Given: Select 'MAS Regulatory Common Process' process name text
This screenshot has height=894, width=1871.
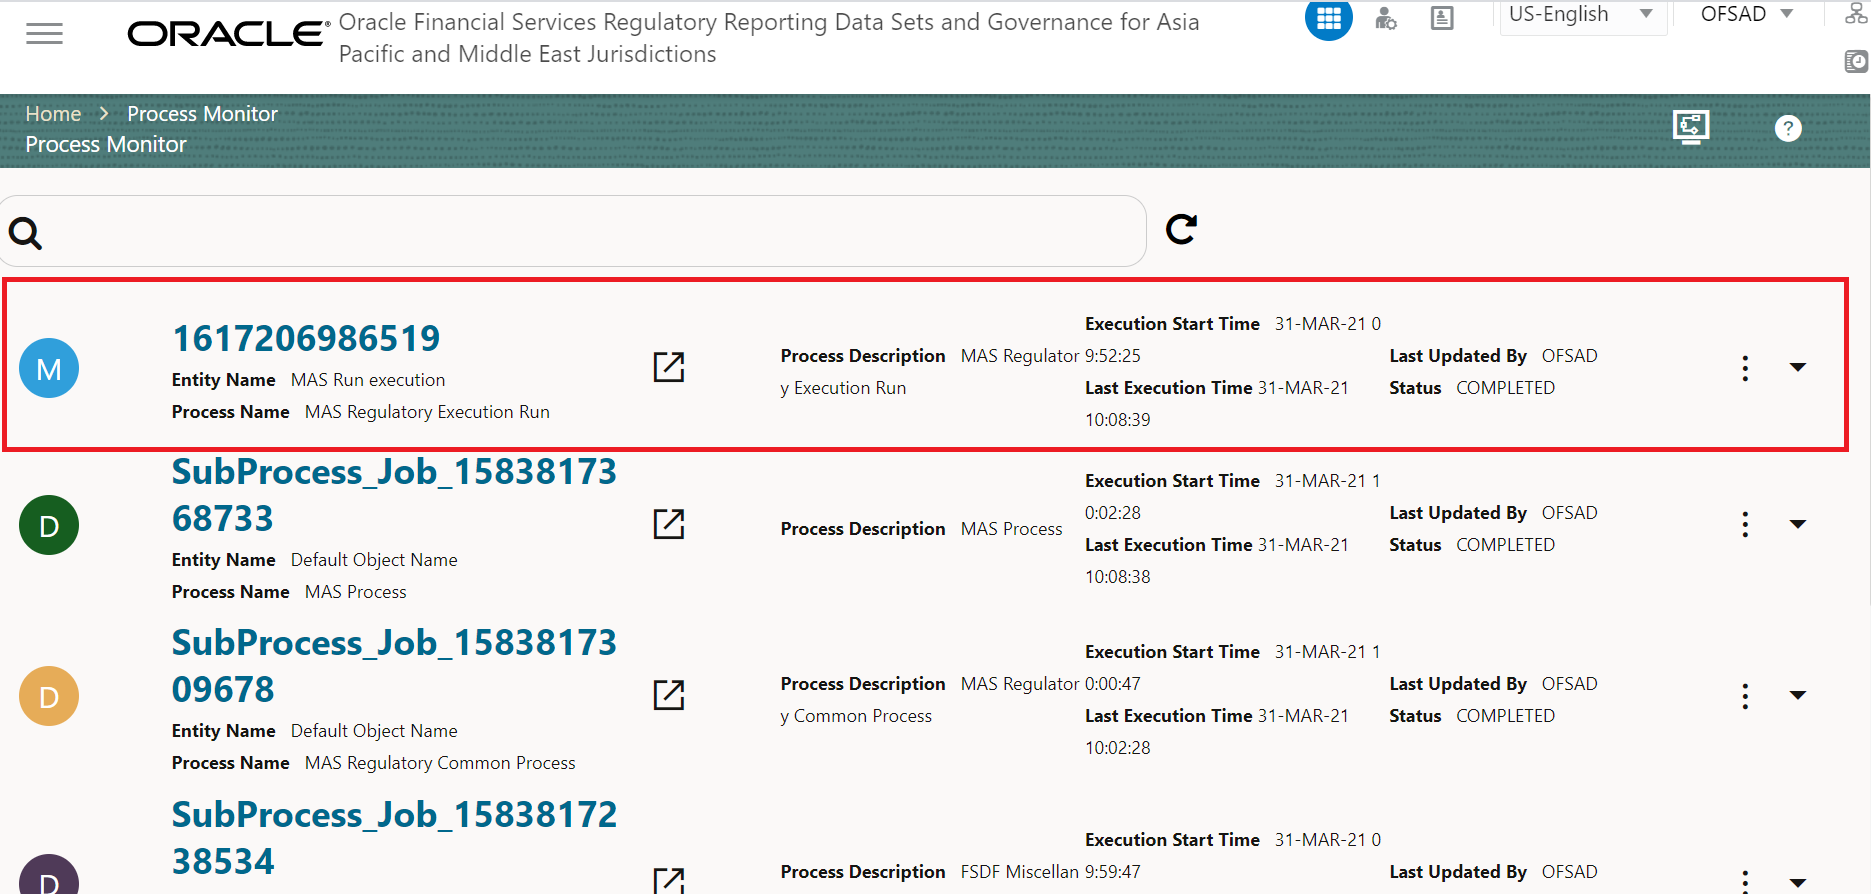Looking at the screenshot, I should point(440,763).
